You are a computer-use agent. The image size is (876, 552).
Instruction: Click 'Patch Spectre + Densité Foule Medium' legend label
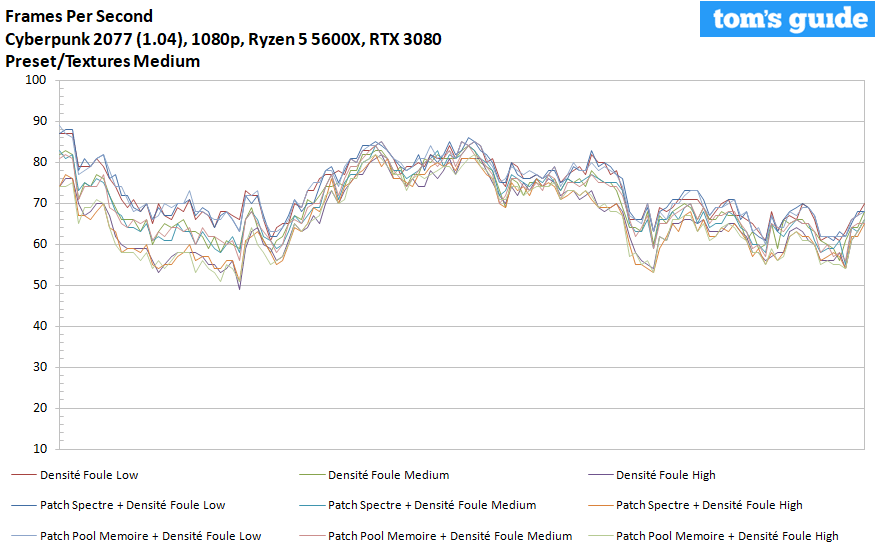[432, 505]
